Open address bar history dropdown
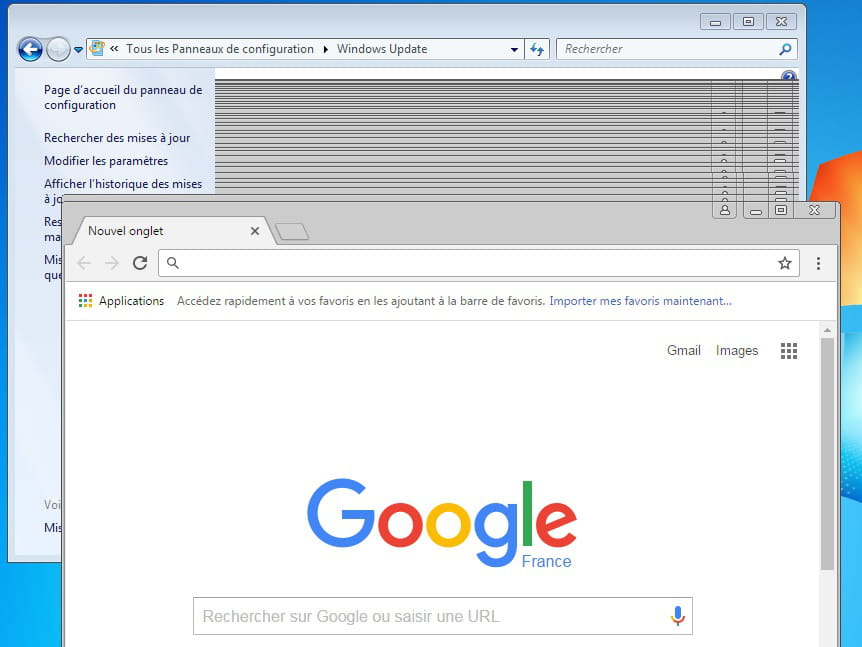This screenshot has width=862, height=647. 514,49
